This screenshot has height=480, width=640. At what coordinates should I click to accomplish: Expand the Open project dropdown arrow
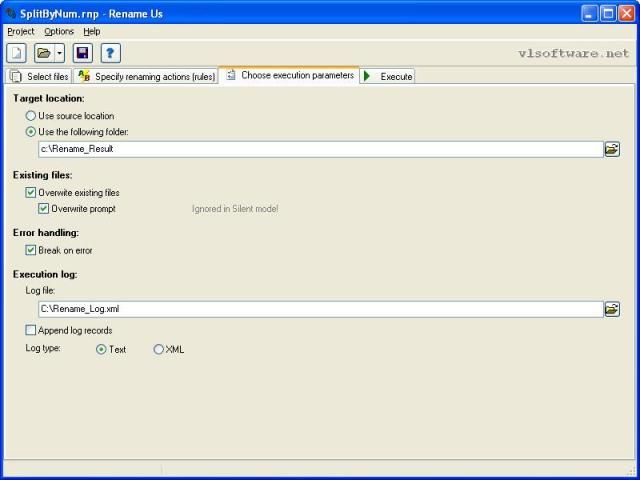click(x=59, y=53)
